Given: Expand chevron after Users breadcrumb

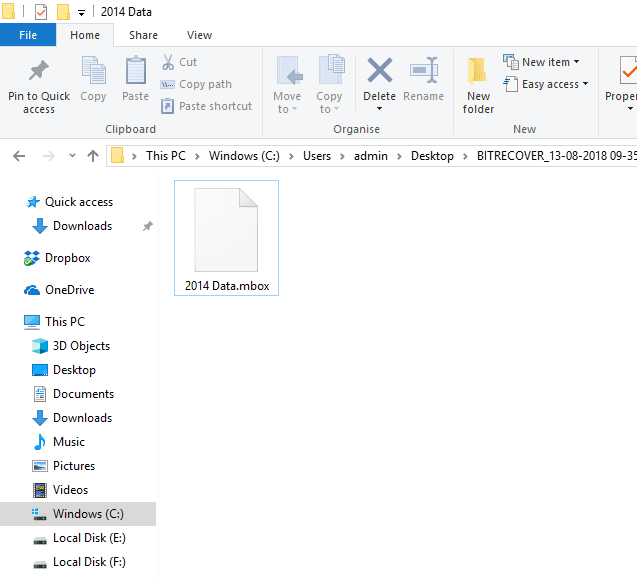Looking at the screenshot, I should pos(342,156).
